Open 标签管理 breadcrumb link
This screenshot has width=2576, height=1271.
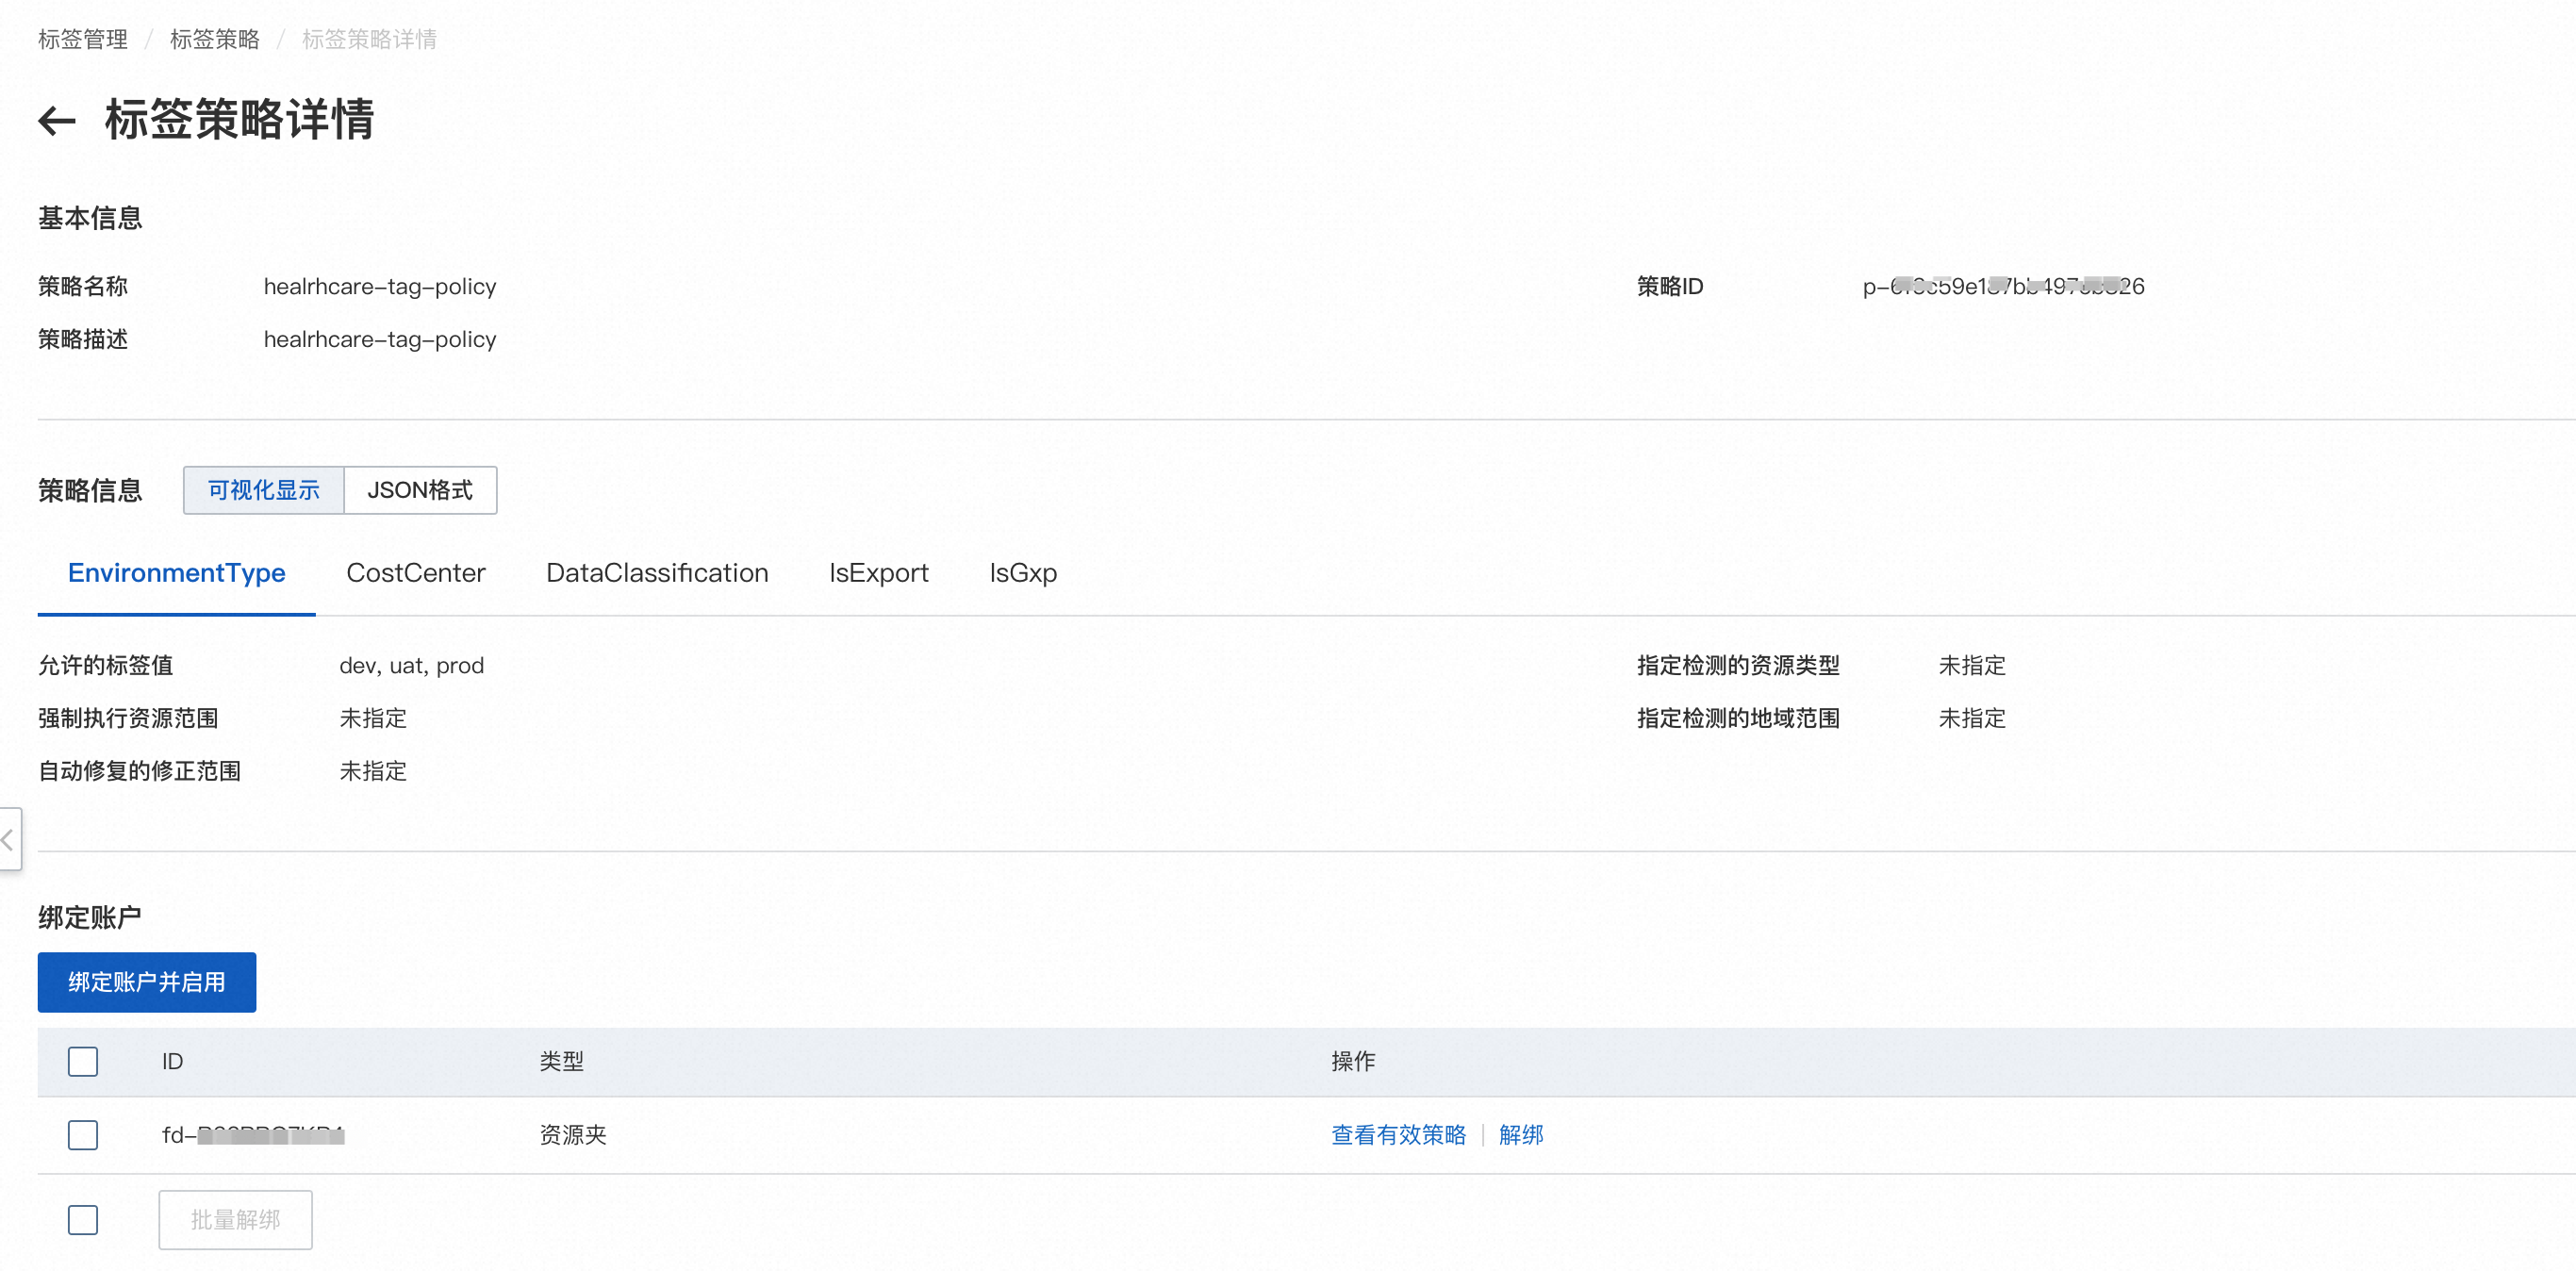pyautogui.click(x=83, y=39)
